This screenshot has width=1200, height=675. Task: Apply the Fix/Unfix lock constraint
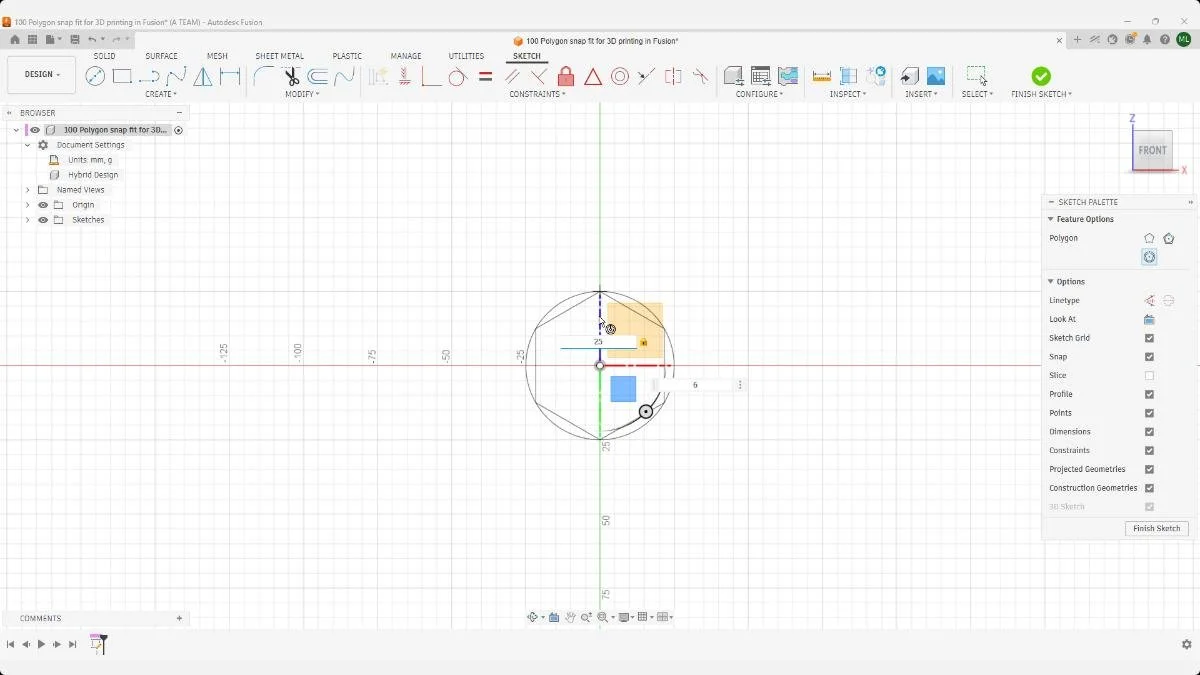(566, 76)
